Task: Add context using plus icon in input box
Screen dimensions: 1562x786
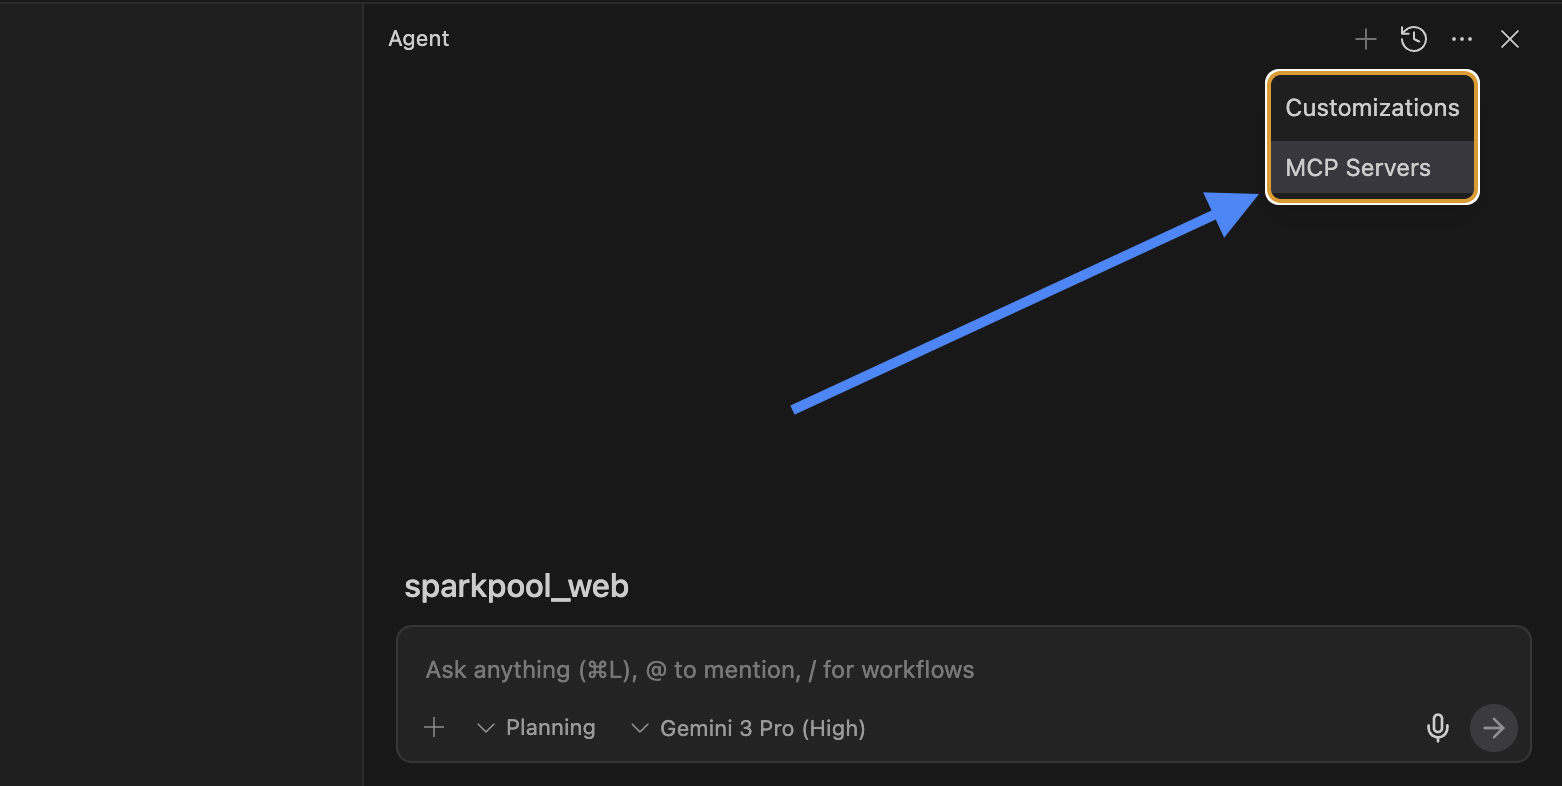Action: [434, 728]
